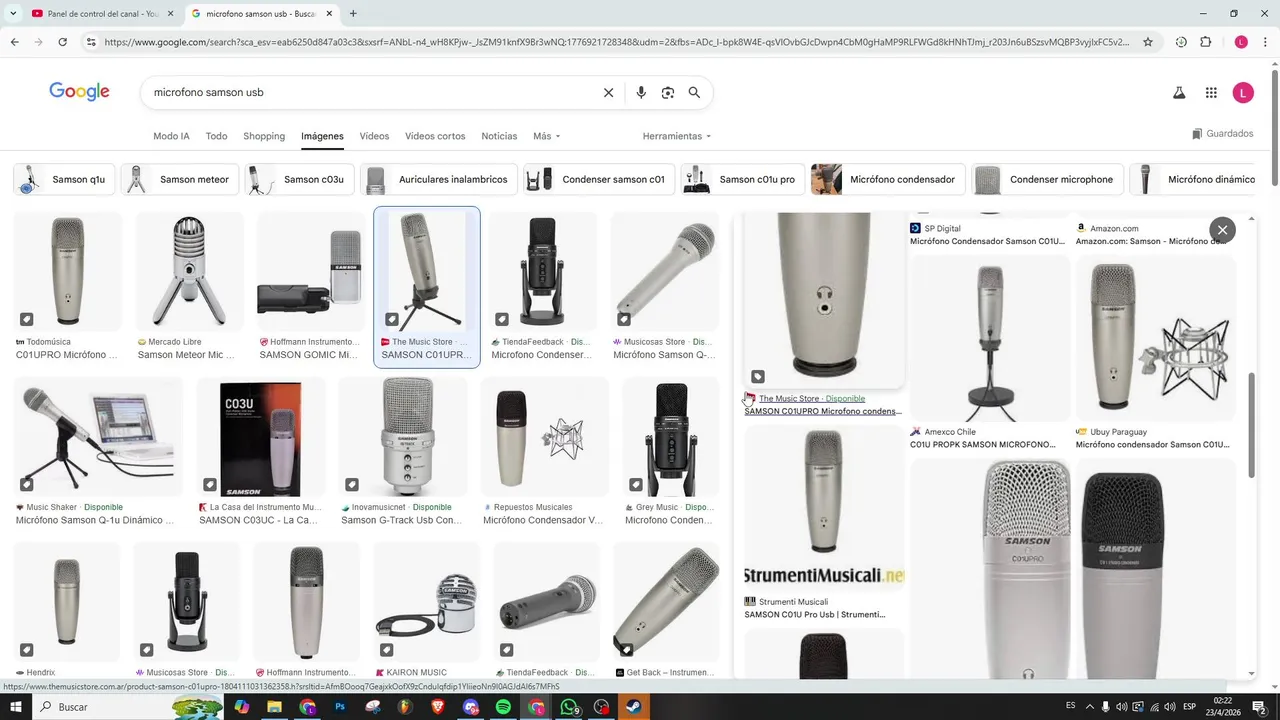Viewport: 1280px width, 720px height.
Task: Open the Google apps grid
Action: (1211, 93)
